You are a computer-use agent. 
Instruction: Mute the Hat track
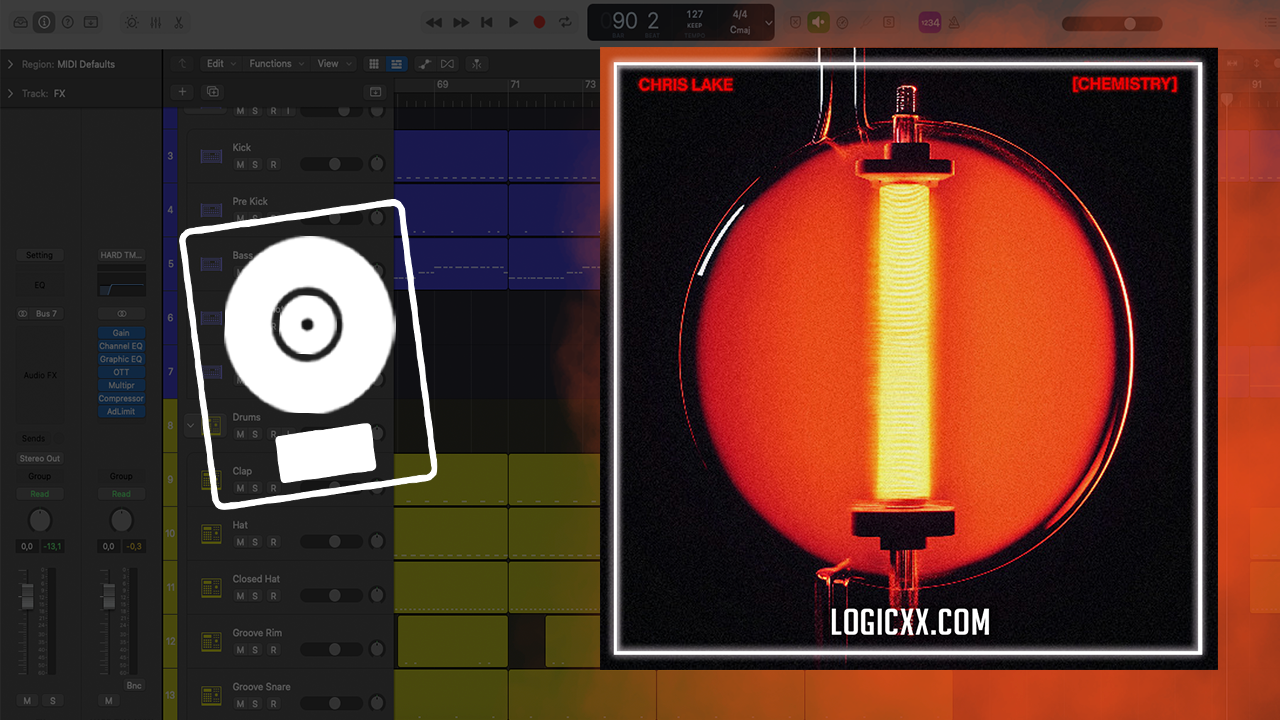240,542
